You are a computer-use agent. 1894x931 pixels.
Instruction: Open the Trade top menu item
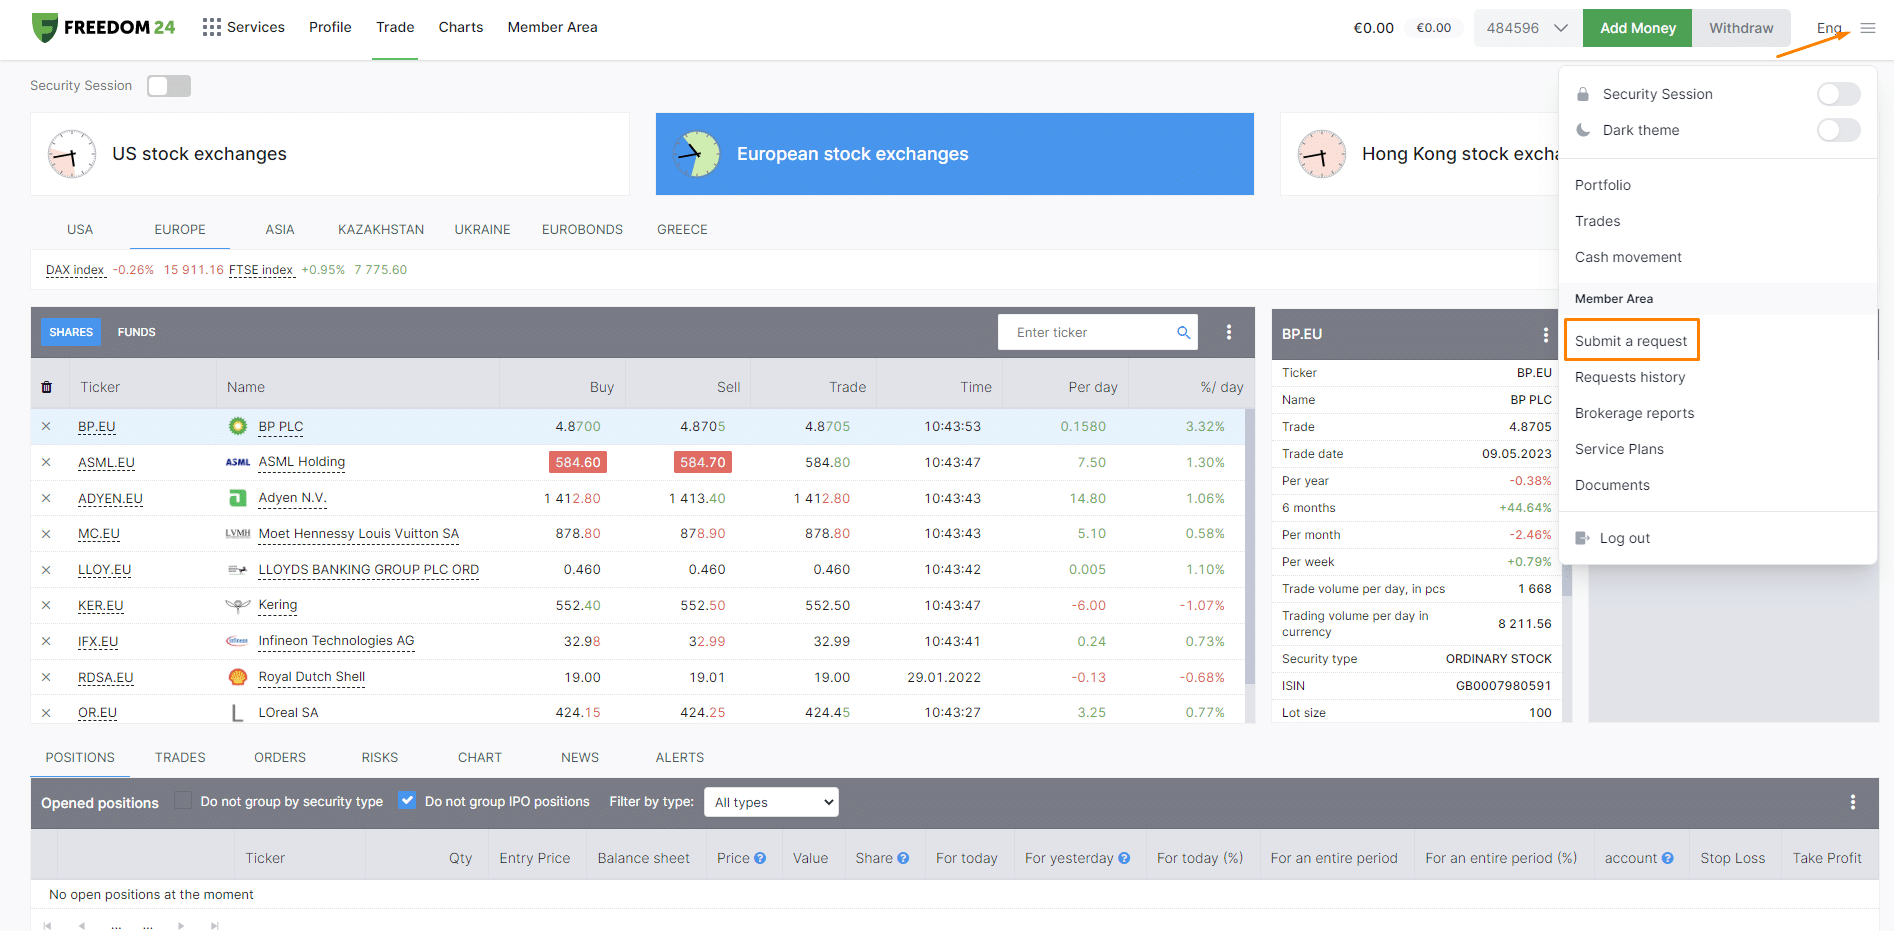pos(395,27)
